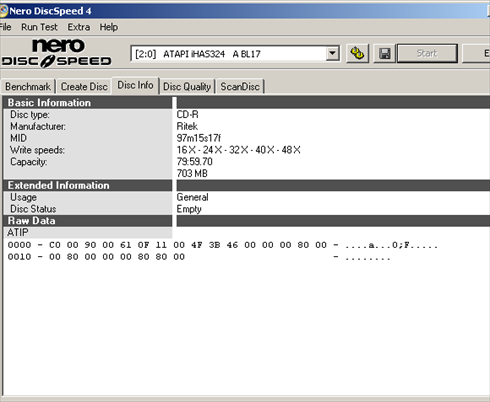Select the 97m15s17f MID value
The height and width of the screenshot is (402, 490).
coord(199,138)
